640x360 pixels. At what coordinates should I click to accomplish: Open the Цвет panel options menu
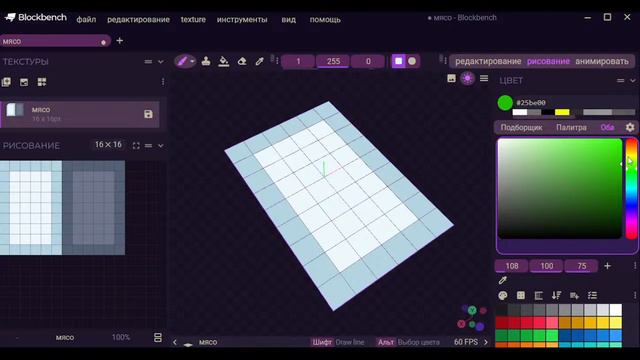pos(620,80)
